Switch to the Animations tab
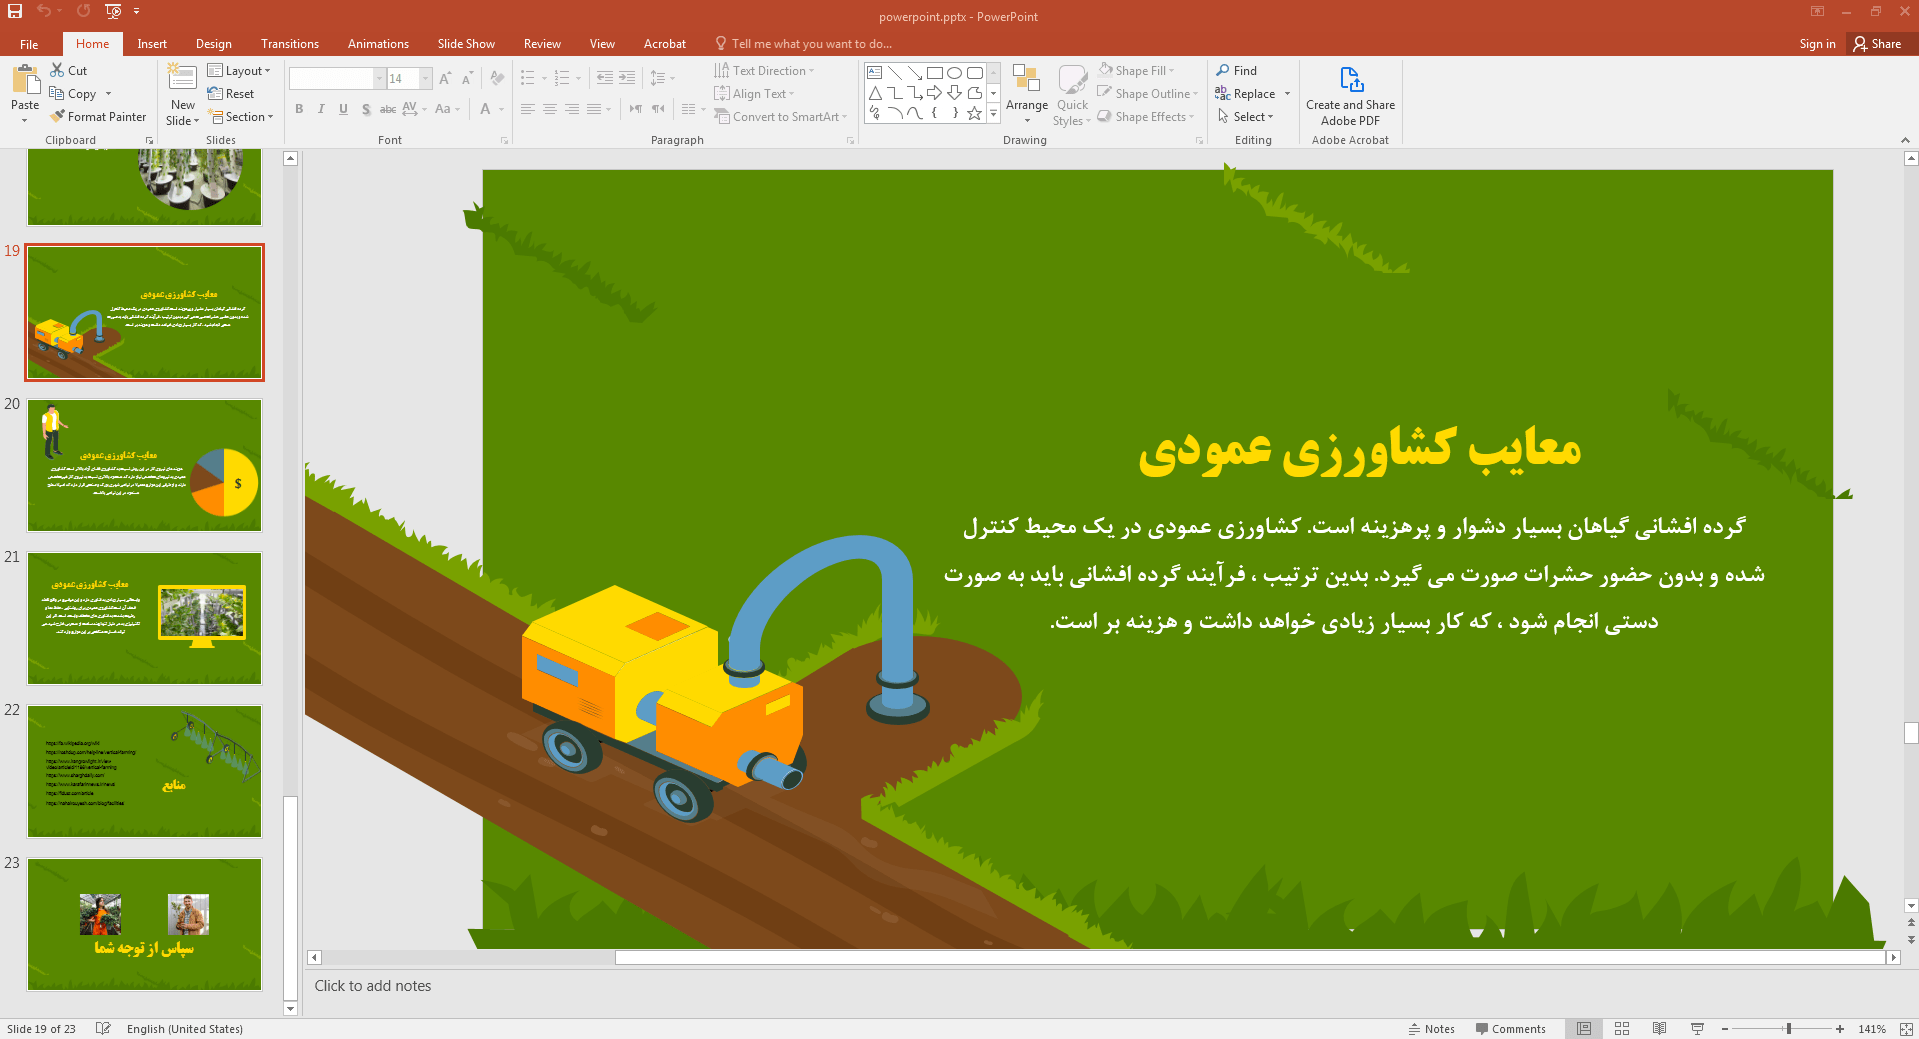The height and width of the screenshot is (1039, 1919). pyautogui.click(x=378, y=44)
